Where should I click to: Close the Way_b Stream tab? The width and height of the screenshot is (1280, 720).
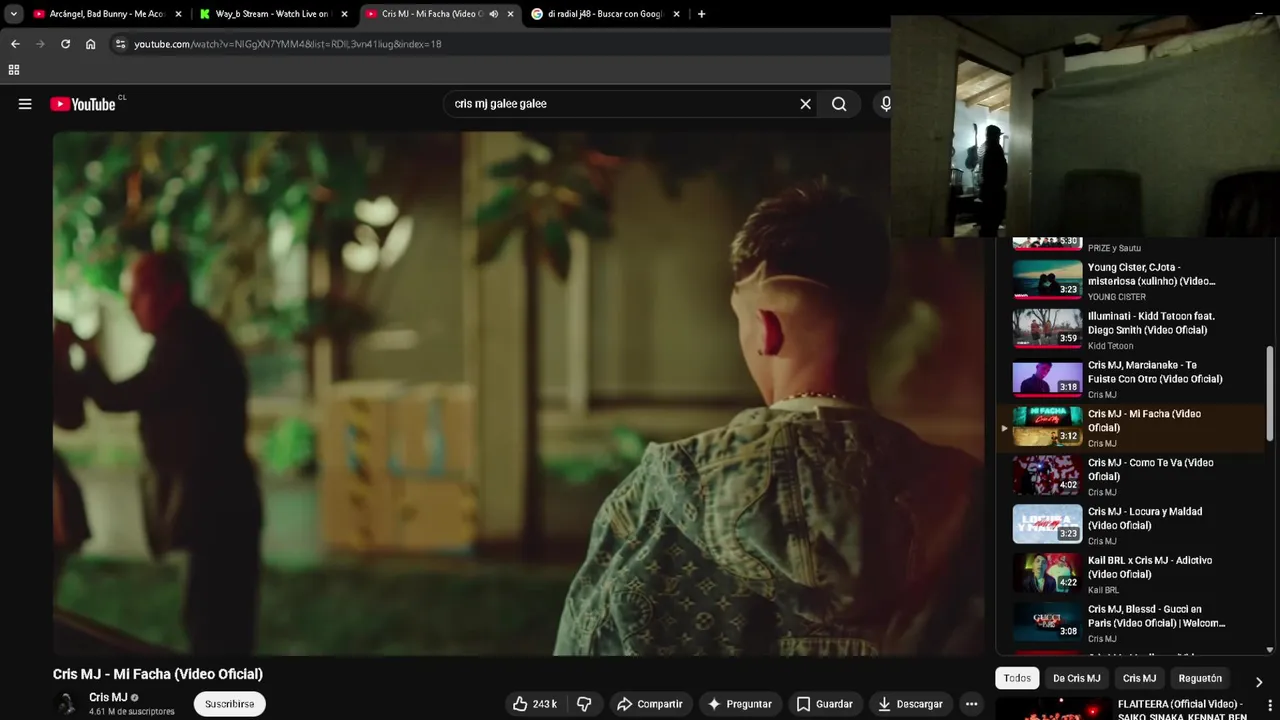click(344, 14)
